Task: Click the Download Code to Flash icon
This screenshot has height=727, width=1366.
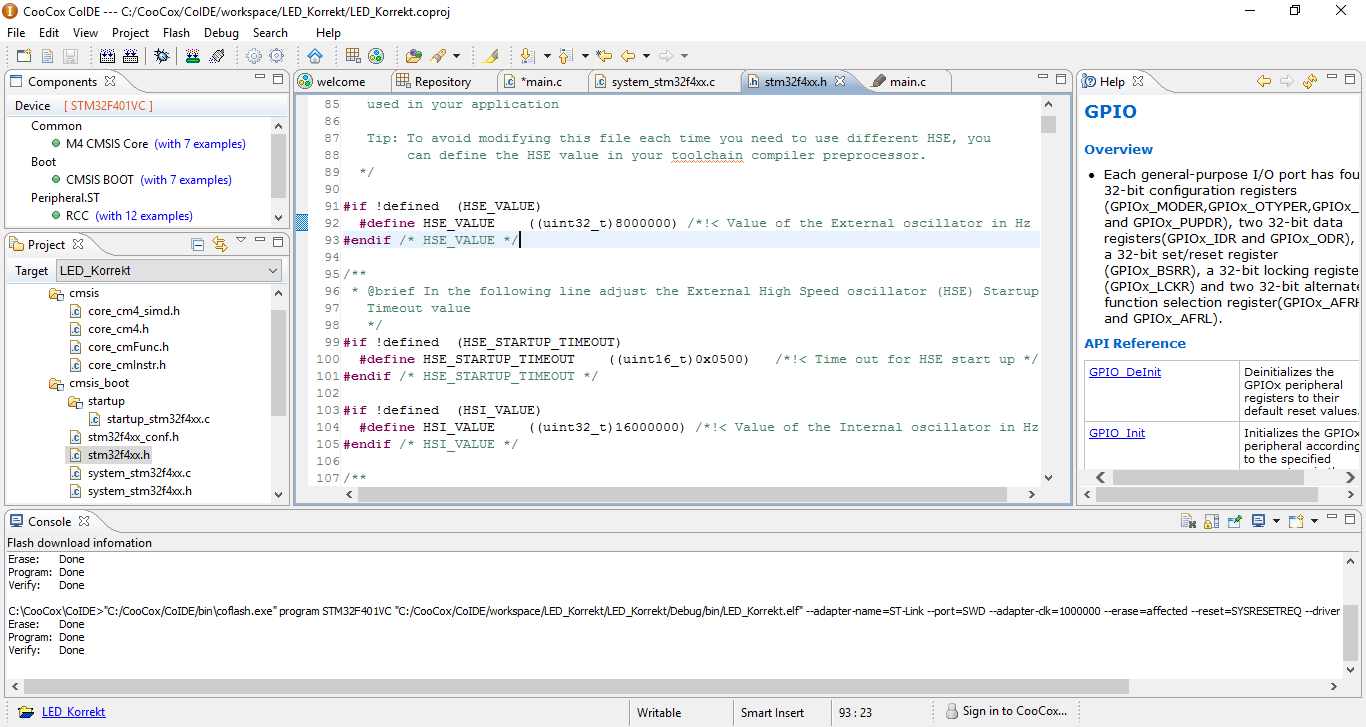Action: click(x=194, y=56)
